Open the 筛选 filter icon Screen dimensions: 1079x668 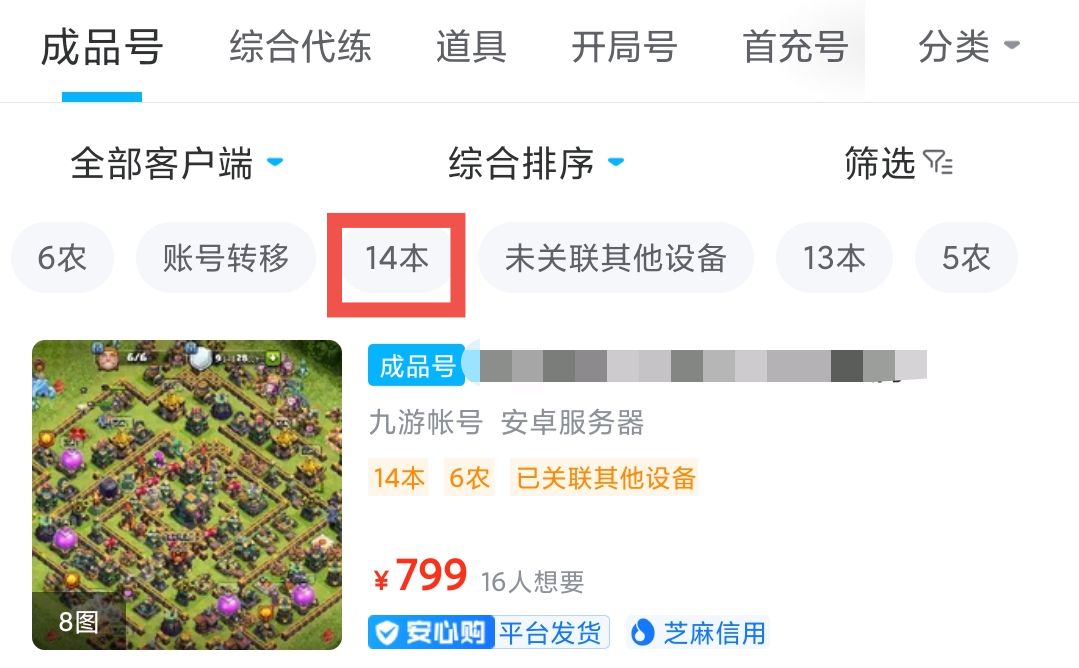click(938, 163)
